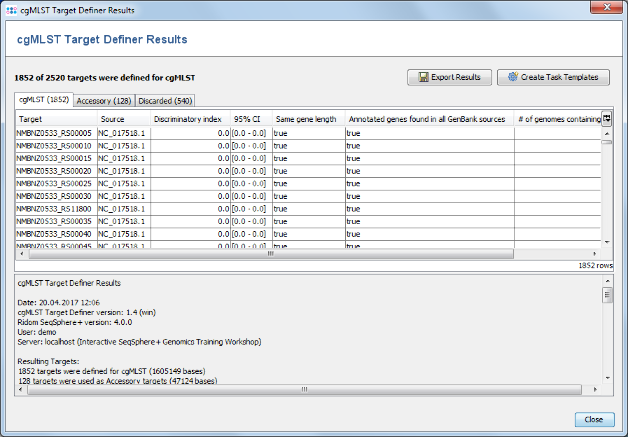Click the 'cgMLST Target Definer version: 1.4 (win)' line
The image size is (628, 437).
[x=87, y=312]
